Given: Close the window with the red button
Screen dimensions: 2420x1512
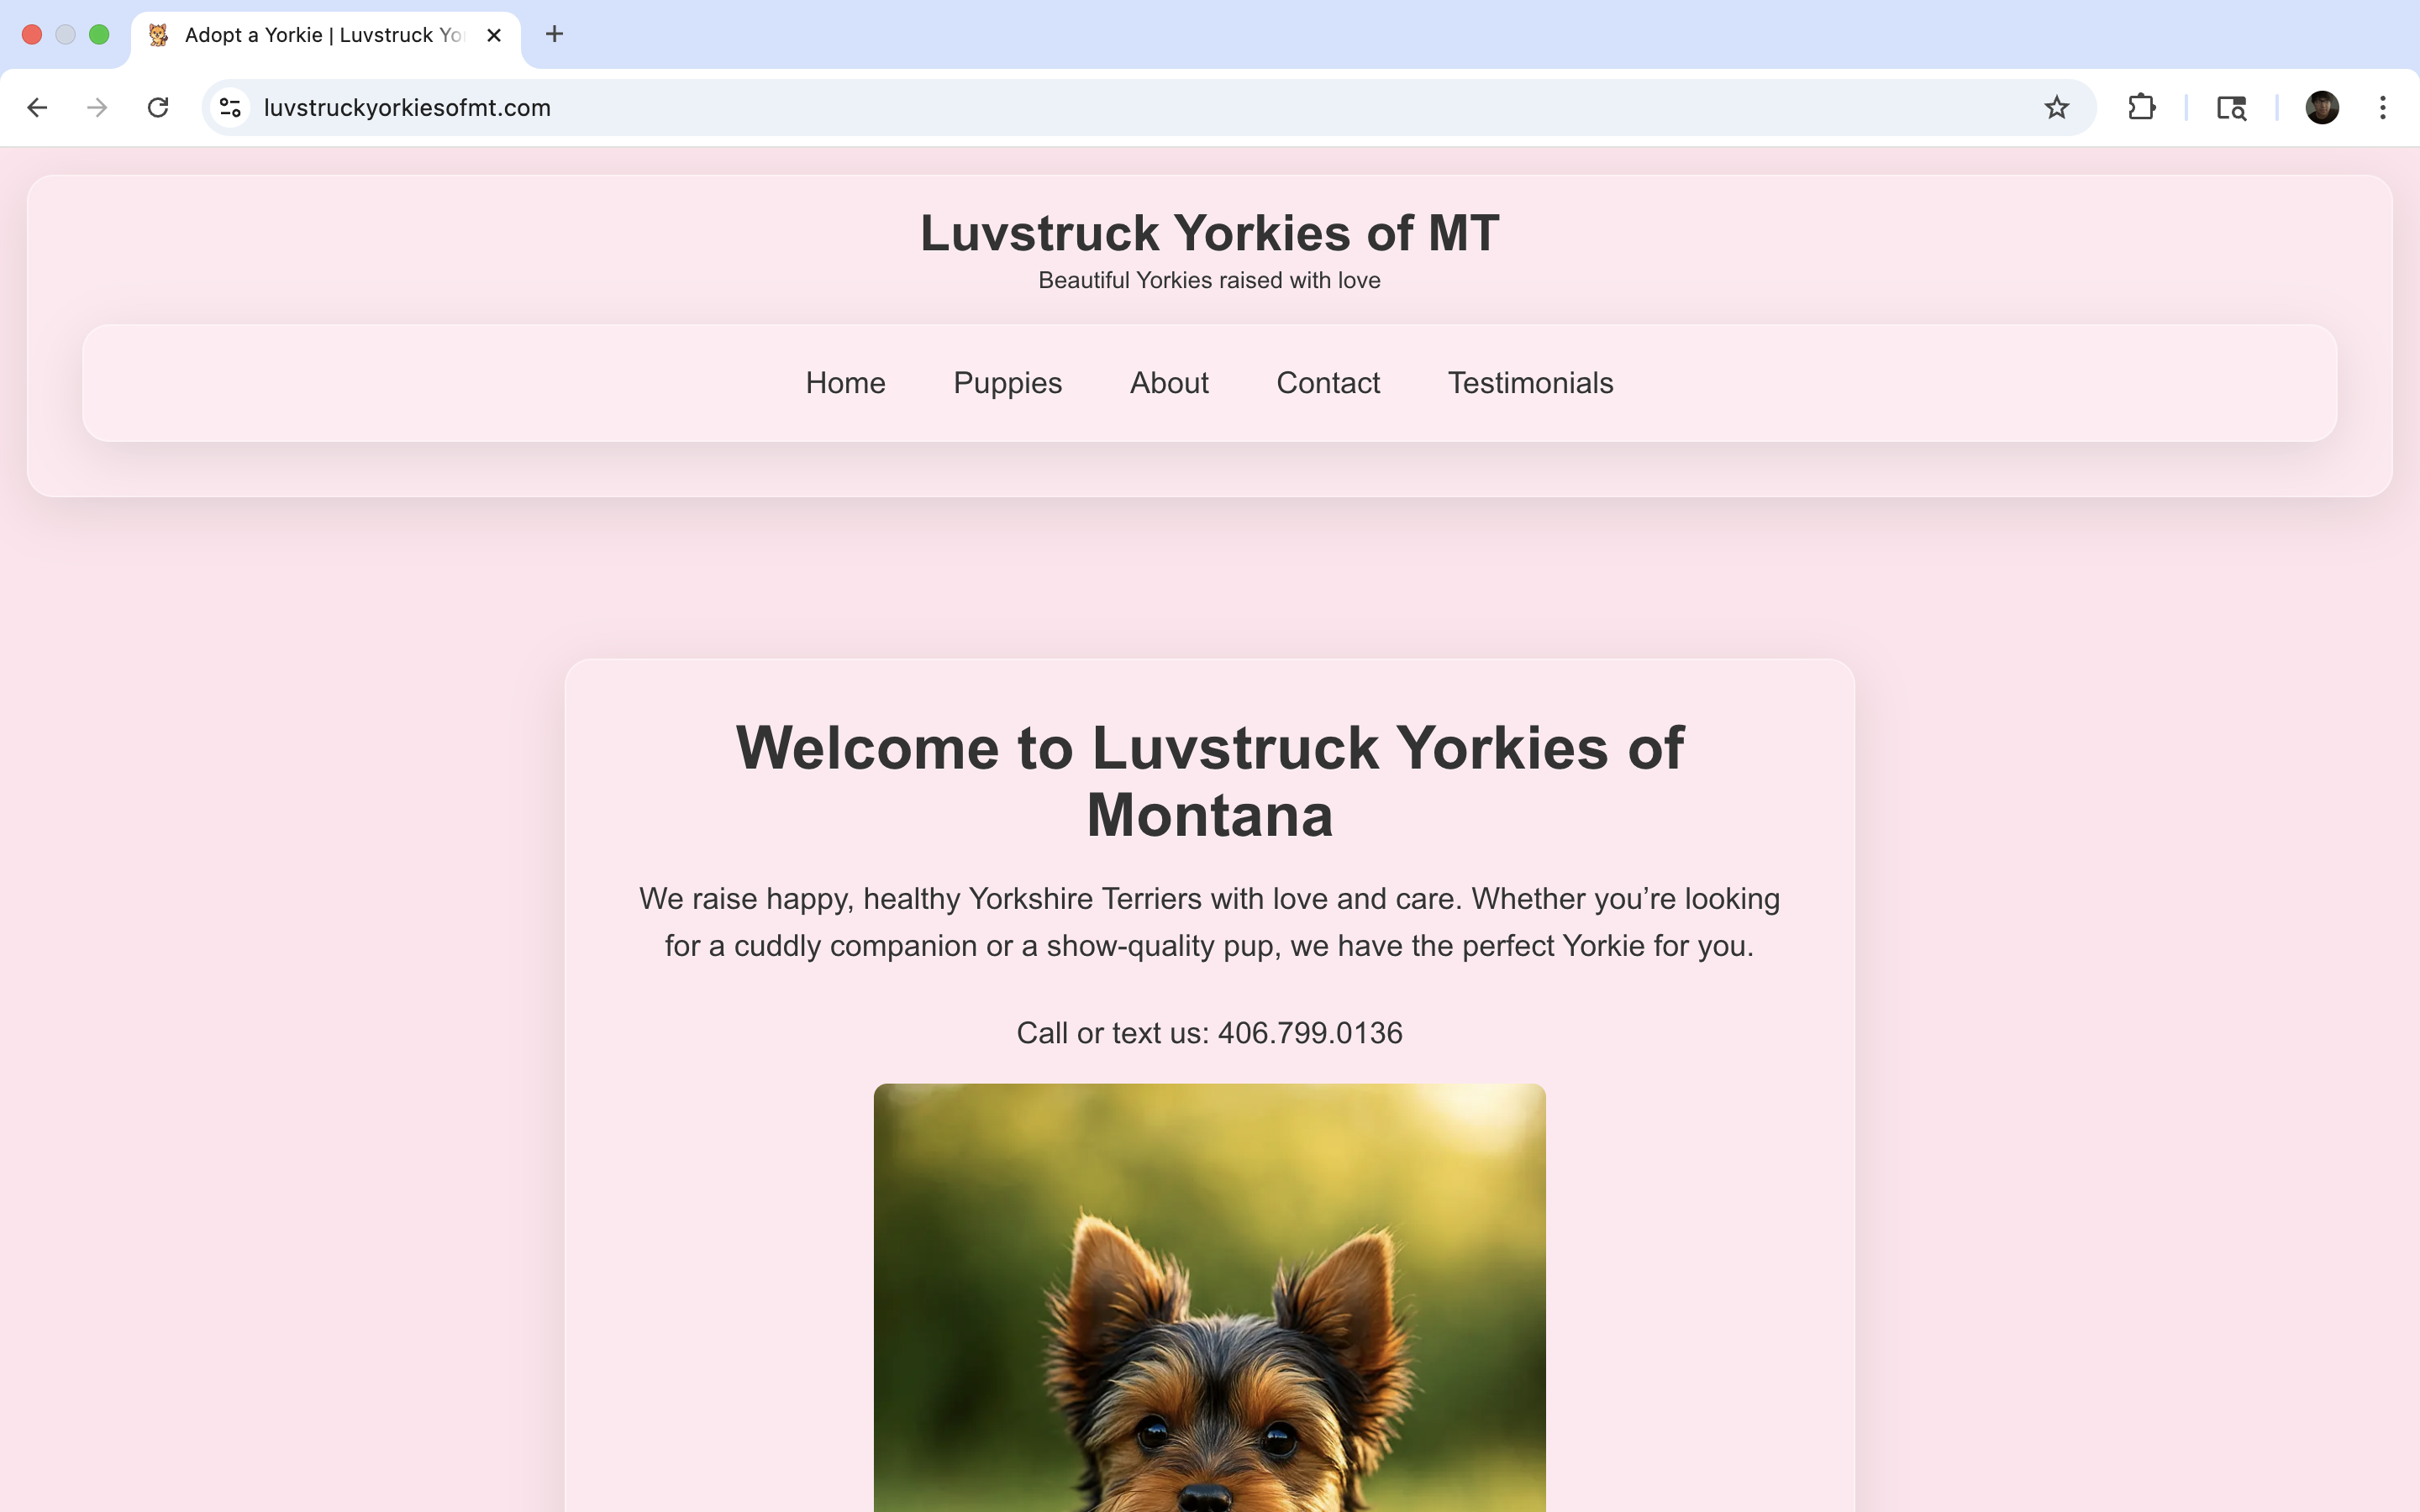Looking at the screenshot, I should [x=32, y=34].
